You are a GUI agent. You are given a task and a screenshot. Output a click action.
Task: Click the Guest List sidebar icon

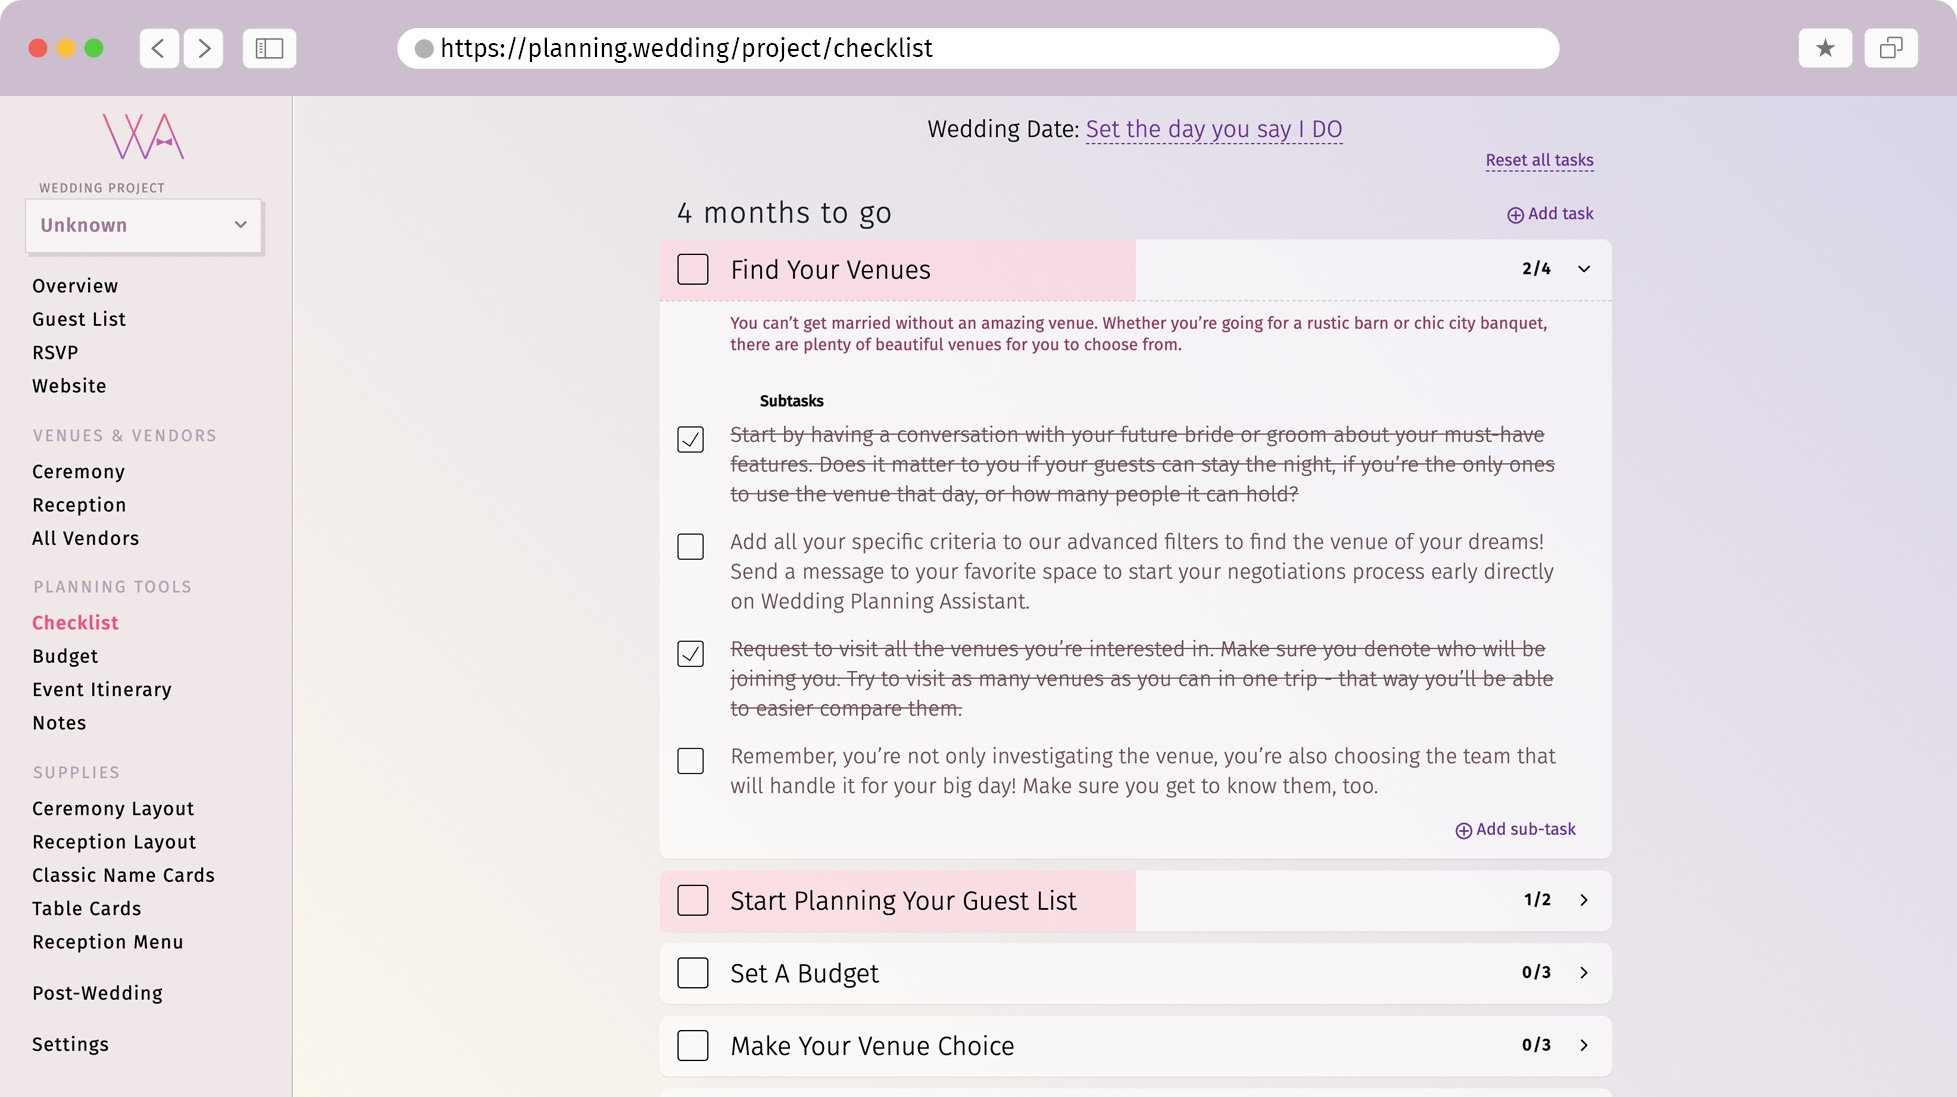(78, 319)
